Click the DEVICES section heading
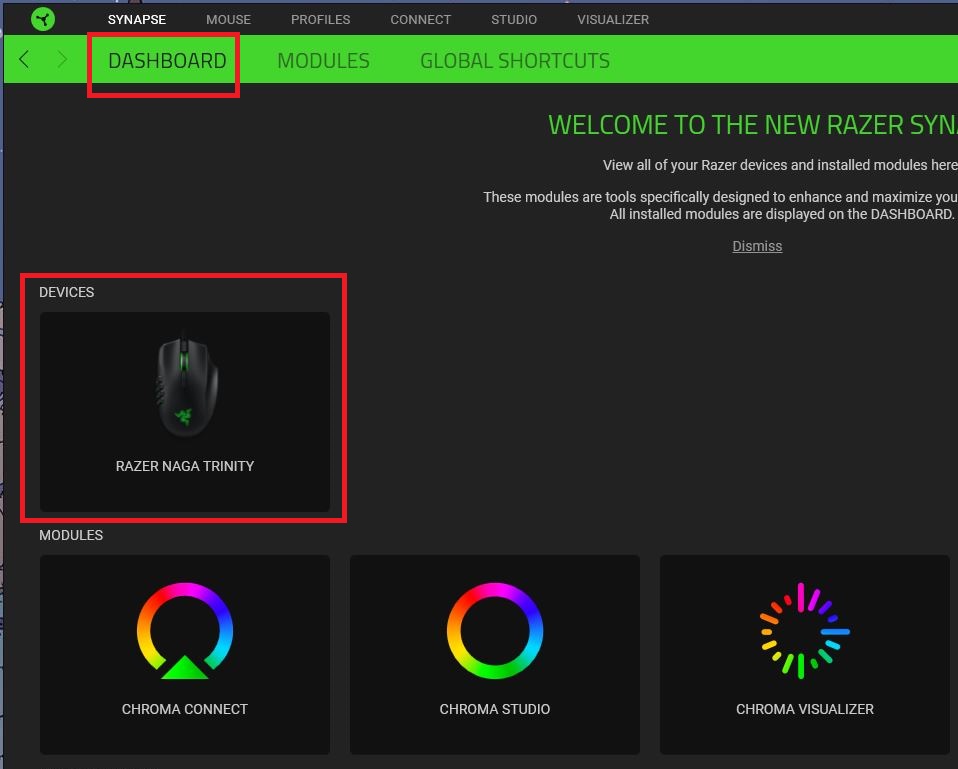The height and width of the screenshot is (769, 958). tap(67, 292)
